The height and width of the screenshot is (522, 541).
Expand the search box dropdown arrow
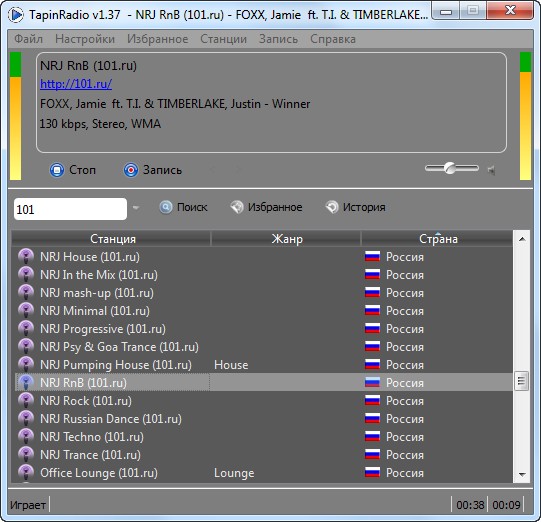click(x=136, y=208)
